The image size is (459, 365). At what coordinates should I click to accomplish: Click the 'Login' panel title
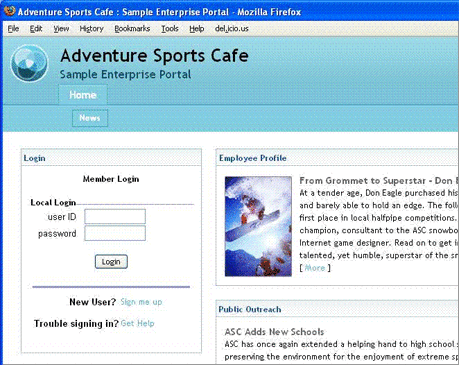tap(34, 158)
